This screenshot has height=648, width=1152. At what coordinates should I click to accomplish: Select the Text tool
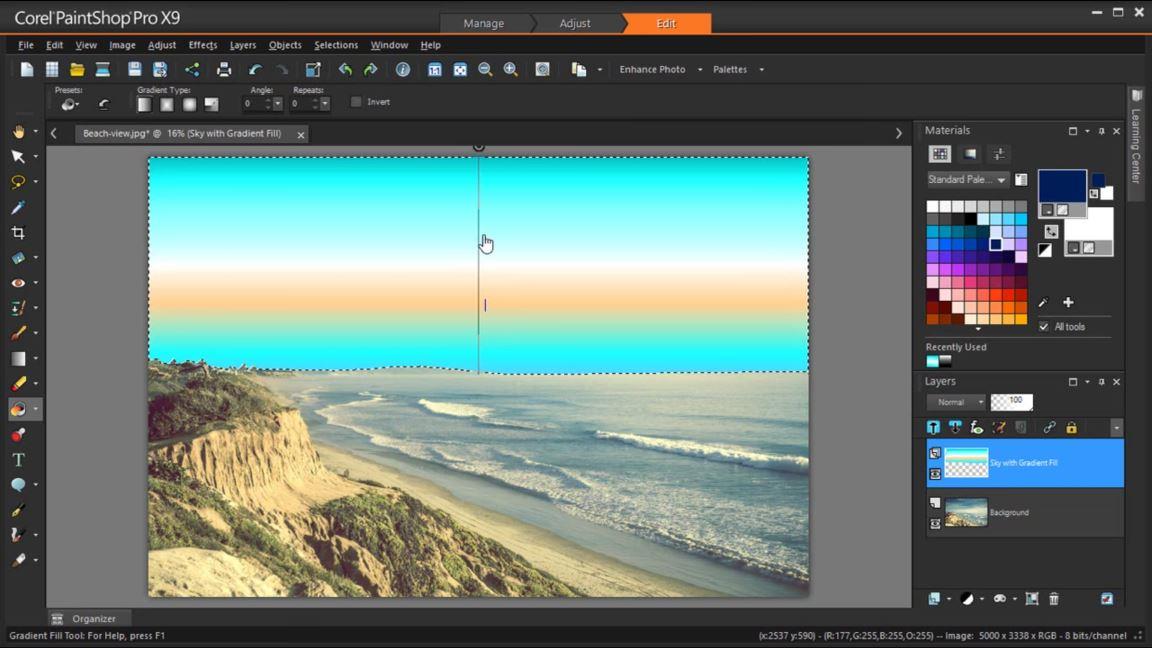(x=18, y=460)
